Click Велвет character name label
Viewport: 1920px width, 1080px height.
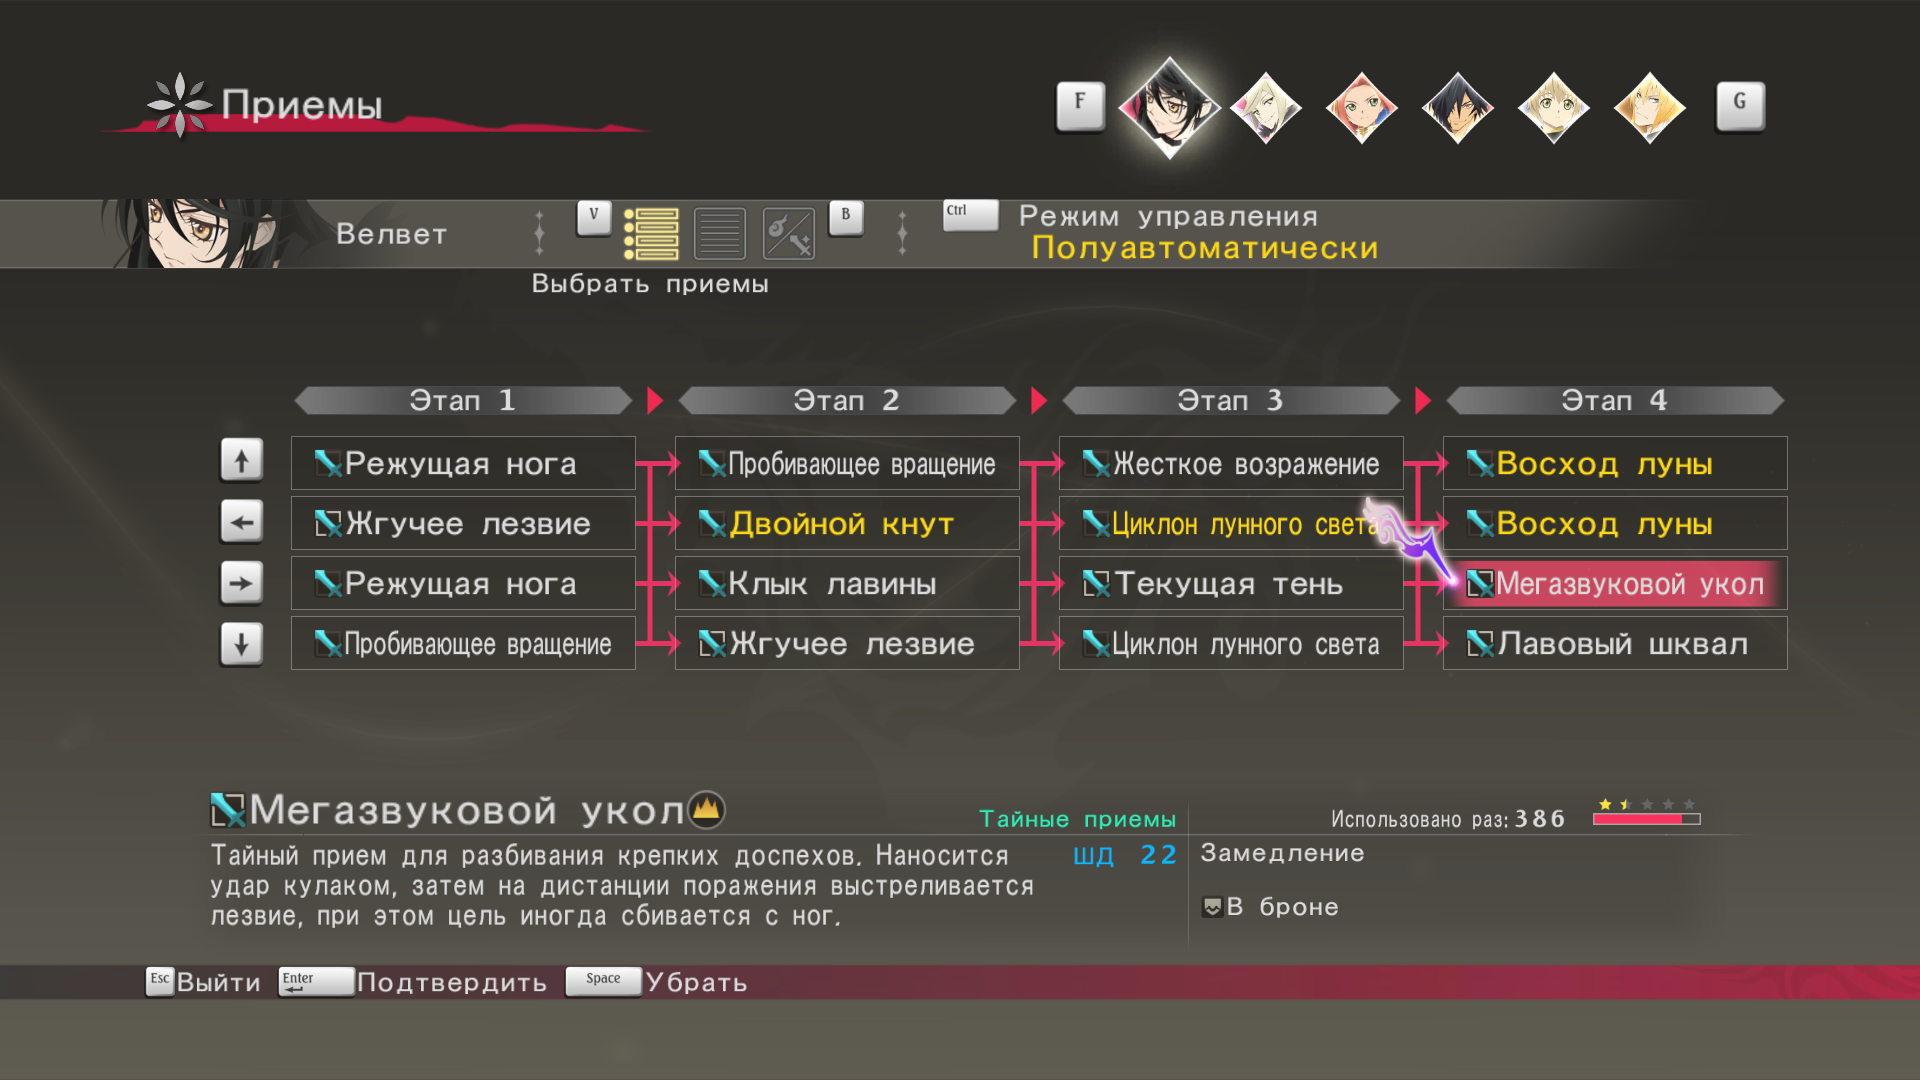pyautogui.click(x=391, y=234)
